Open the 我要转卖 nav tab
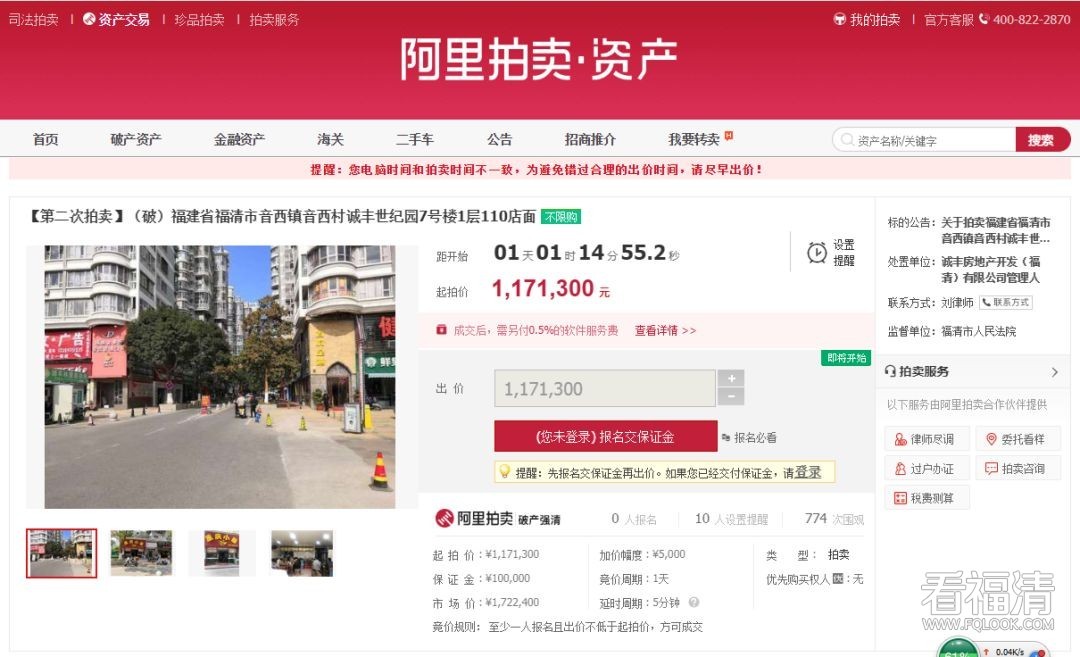This screenshot has width=1080, height=657. pyautogui.click(x=694, y=140)
